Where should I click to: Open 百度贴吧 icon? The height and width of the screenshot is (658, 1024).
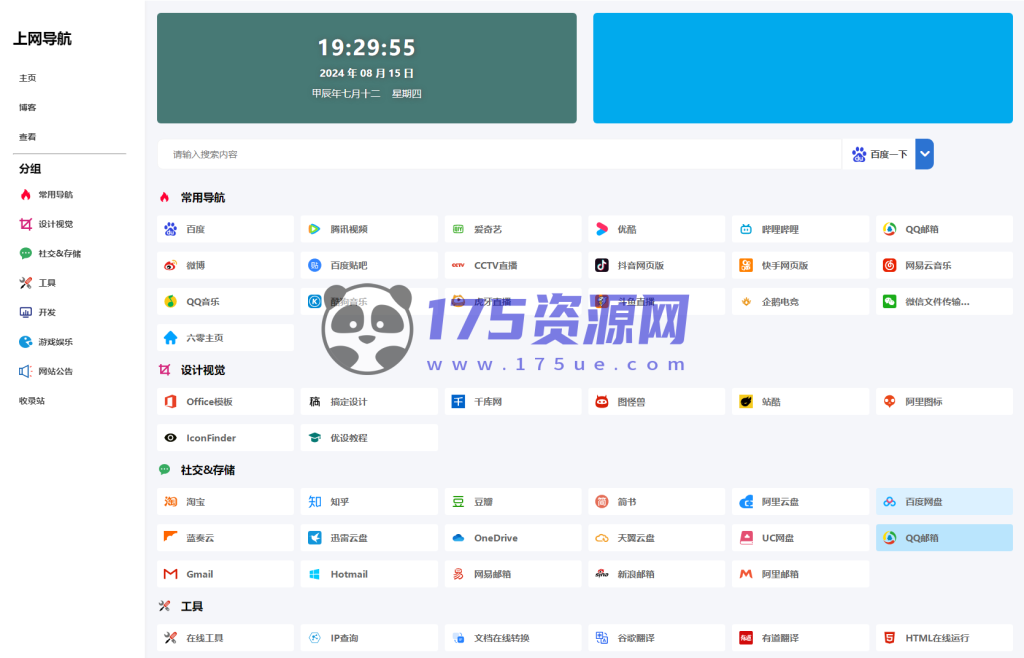[314, 265]
